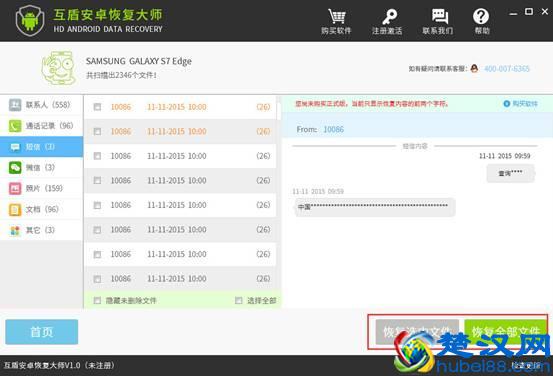This screenshot has height=376, width=553.
Task: Select the 照片 (159) category
Action: (42, 188)
